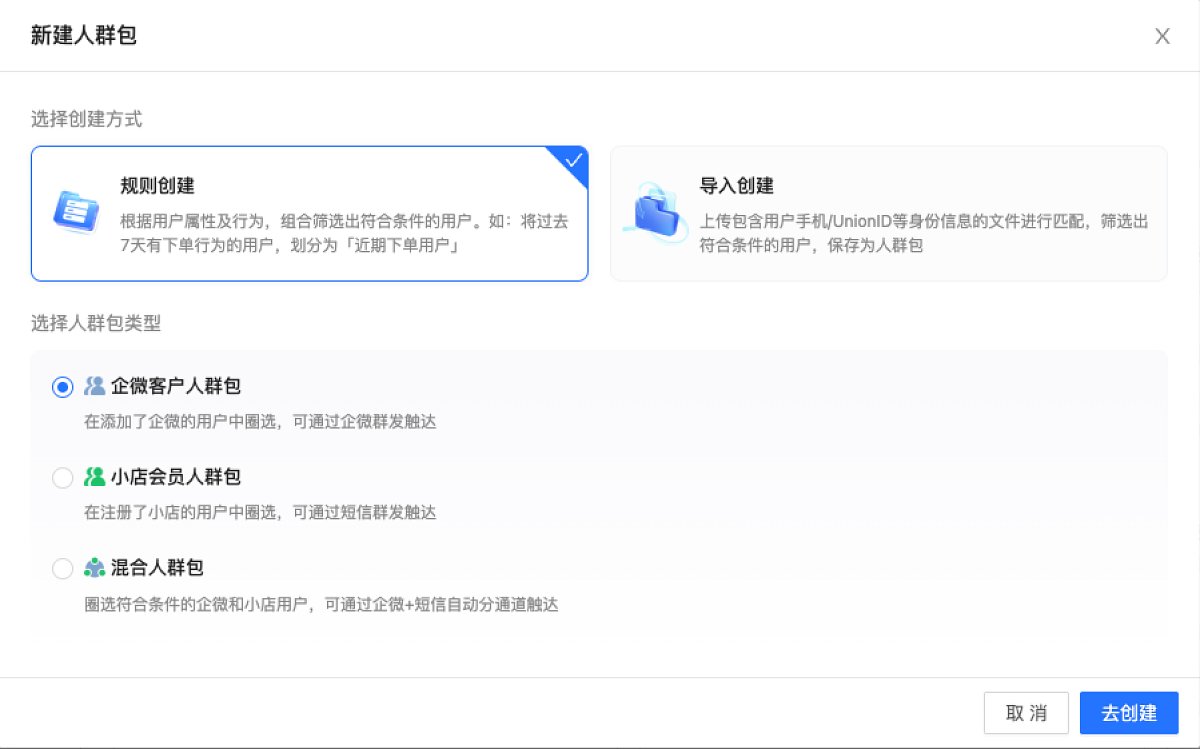Select the 规则创建 card
The image size is (1200, 749).
click(310, 214)
